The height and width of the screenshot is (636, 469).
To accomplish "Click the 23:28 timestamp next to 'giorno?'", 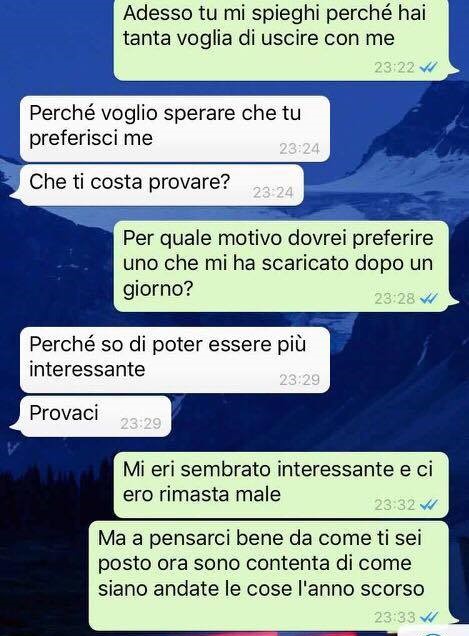I will (x=394, y=299).
